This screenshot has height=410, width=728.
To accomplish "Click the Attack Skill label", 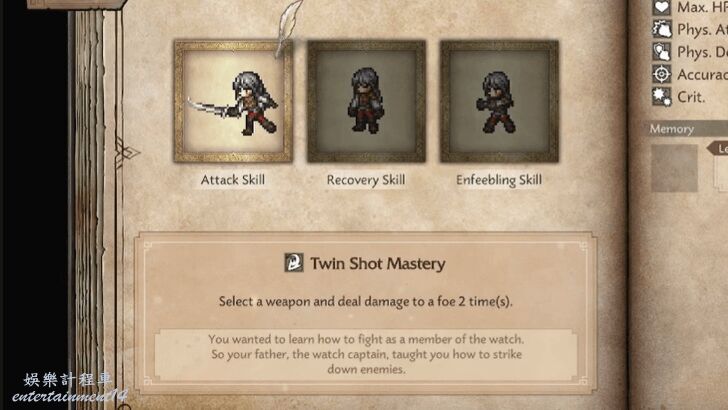I will [233, 180].
